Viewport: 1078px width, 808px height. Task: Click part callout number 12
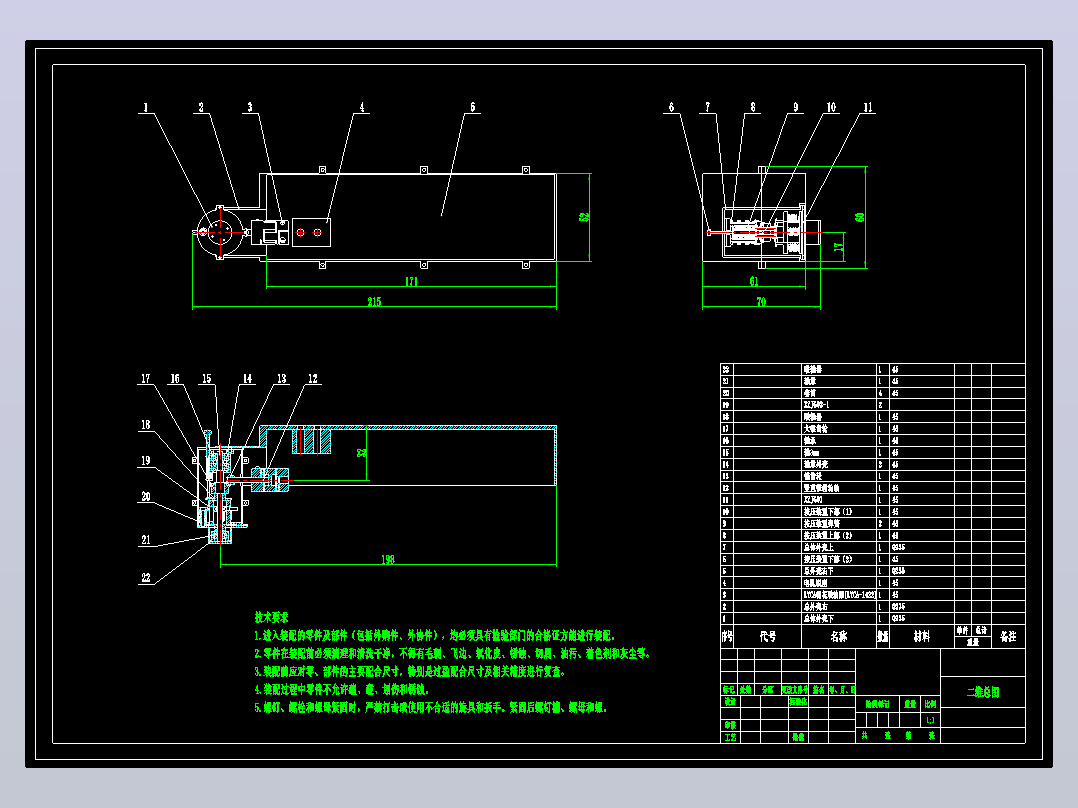tap(313, 379)
